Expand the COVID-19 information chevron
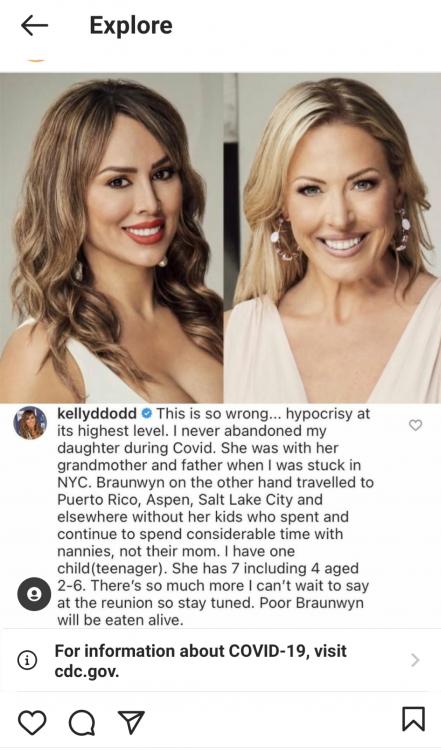The image size is (441, 750). 415,661
